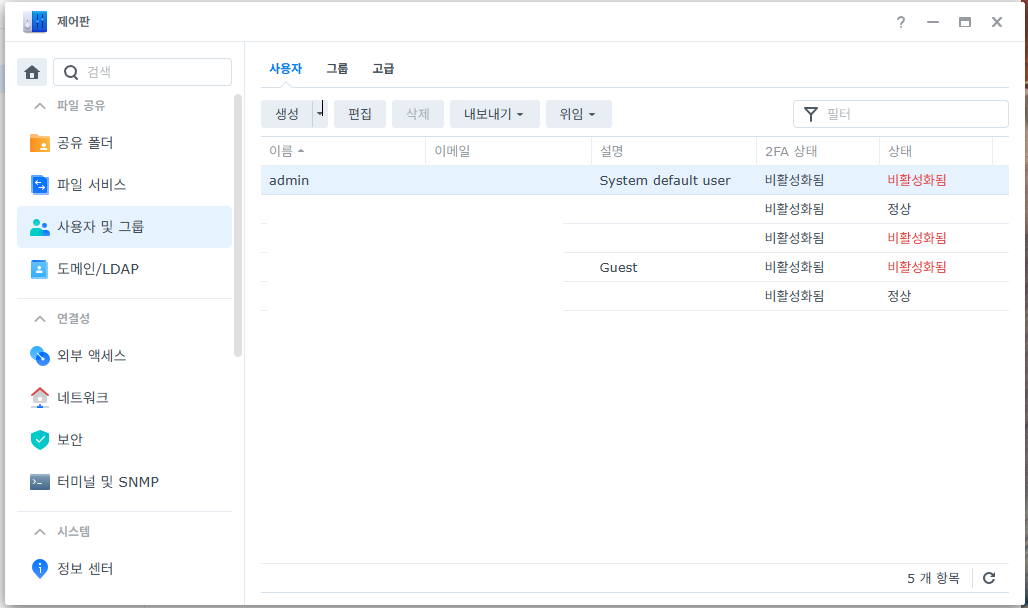Open the Network (네트워크) icon

[x=39, y=397]
